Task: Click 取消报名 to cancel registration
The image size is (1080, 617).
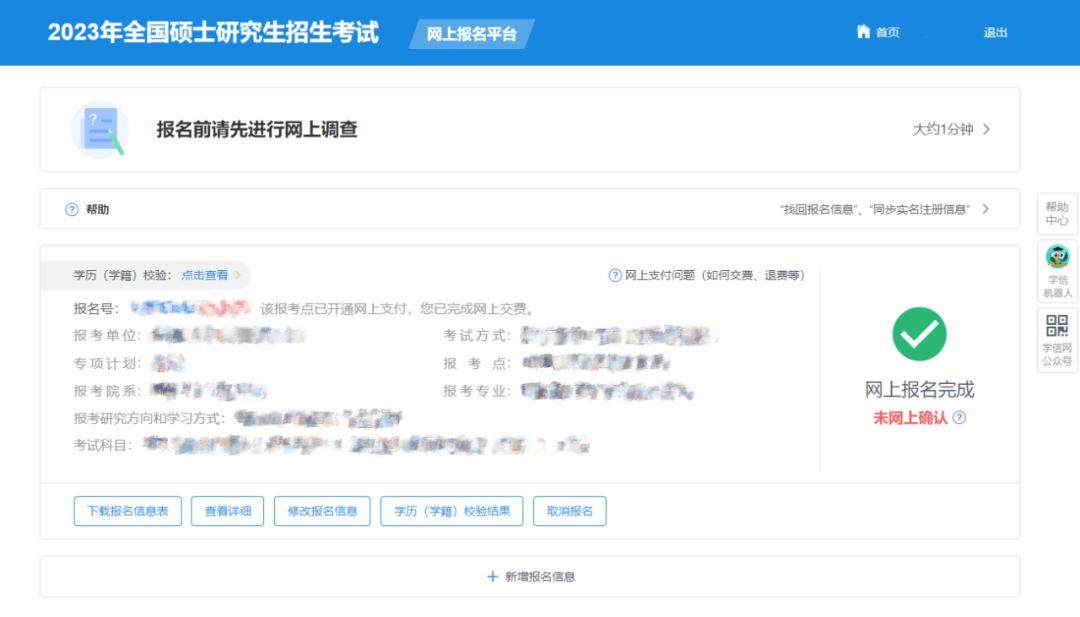Action: point(569,511)
